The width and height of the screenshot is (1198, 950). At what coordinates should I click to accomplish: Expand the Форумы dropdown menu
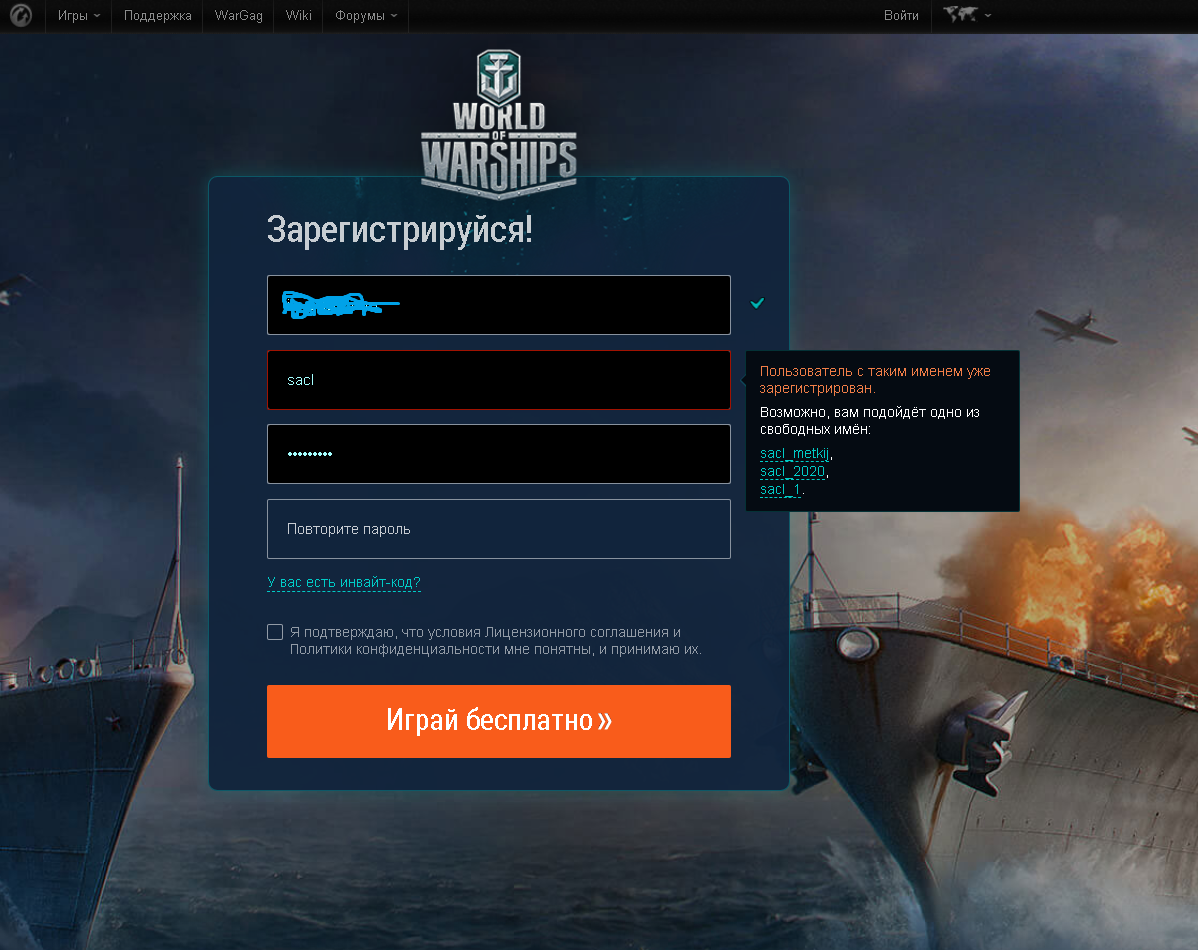point(366,15)
